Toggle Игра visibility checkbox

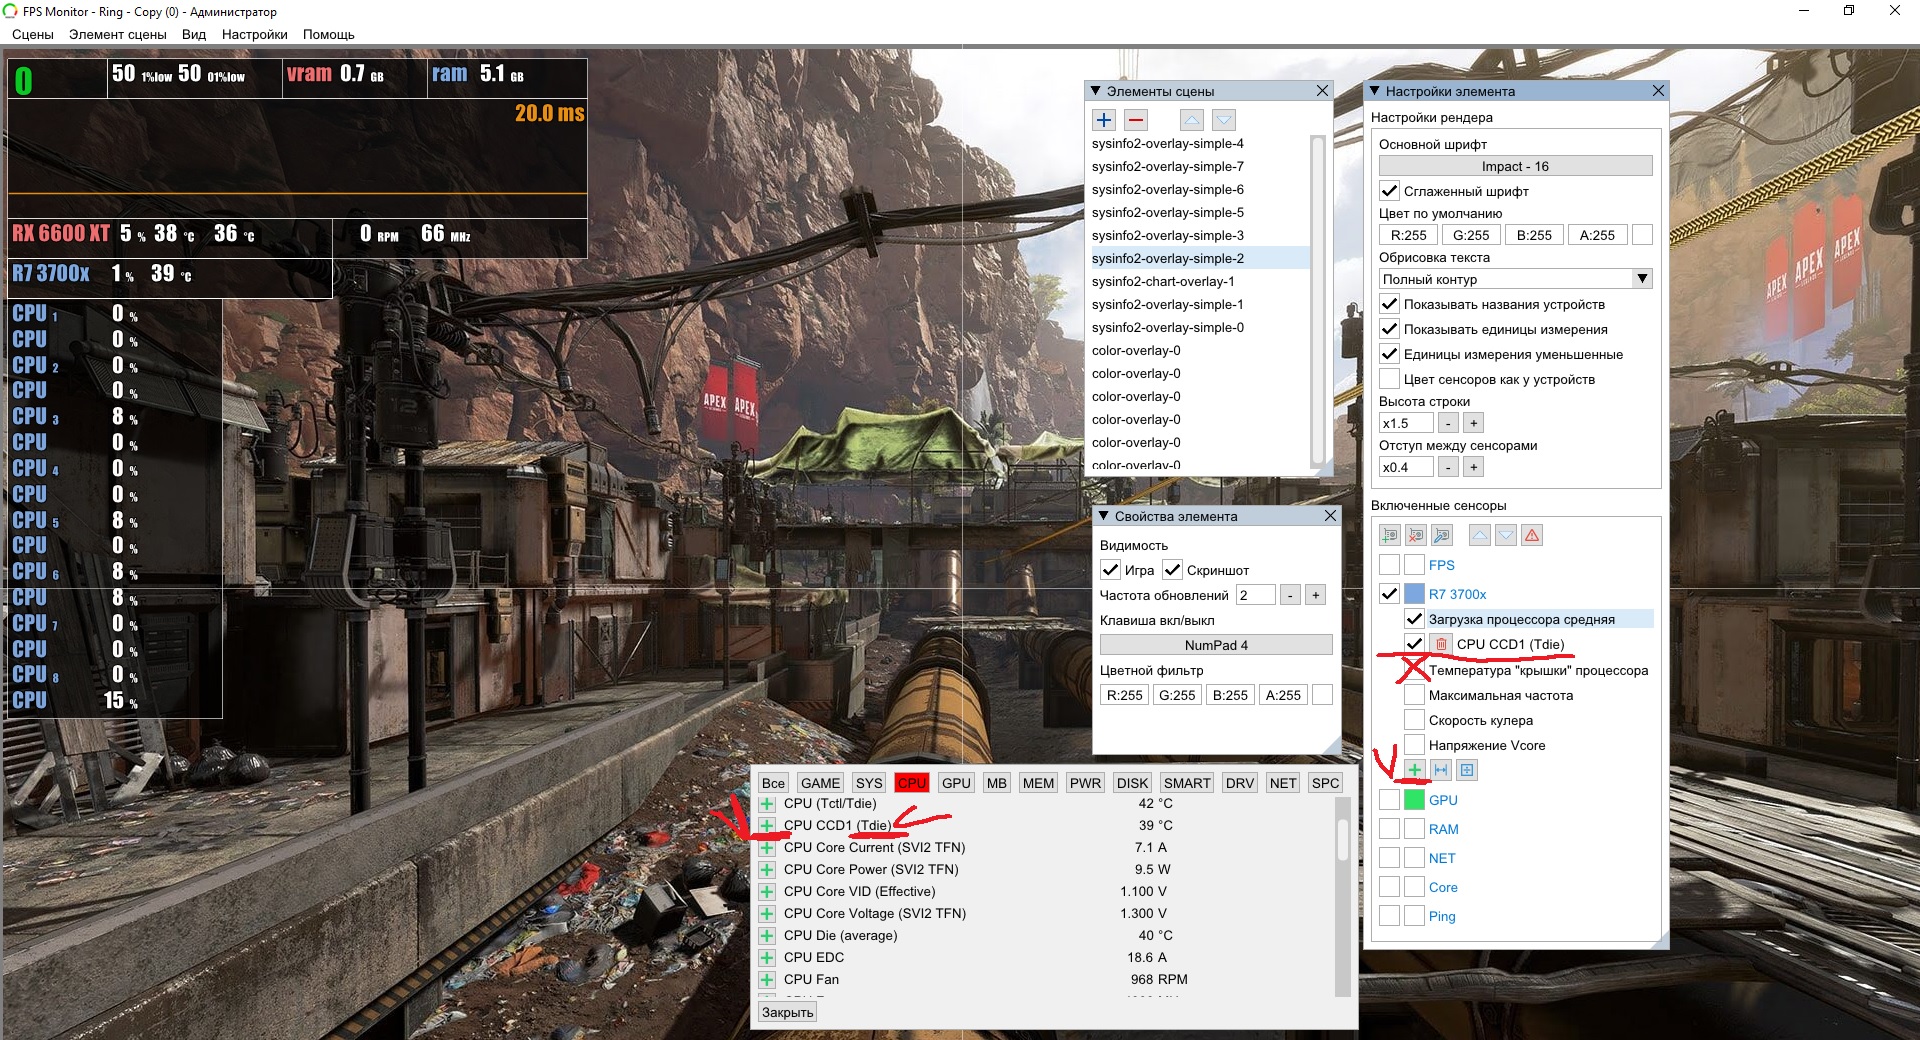(1110, 570)
